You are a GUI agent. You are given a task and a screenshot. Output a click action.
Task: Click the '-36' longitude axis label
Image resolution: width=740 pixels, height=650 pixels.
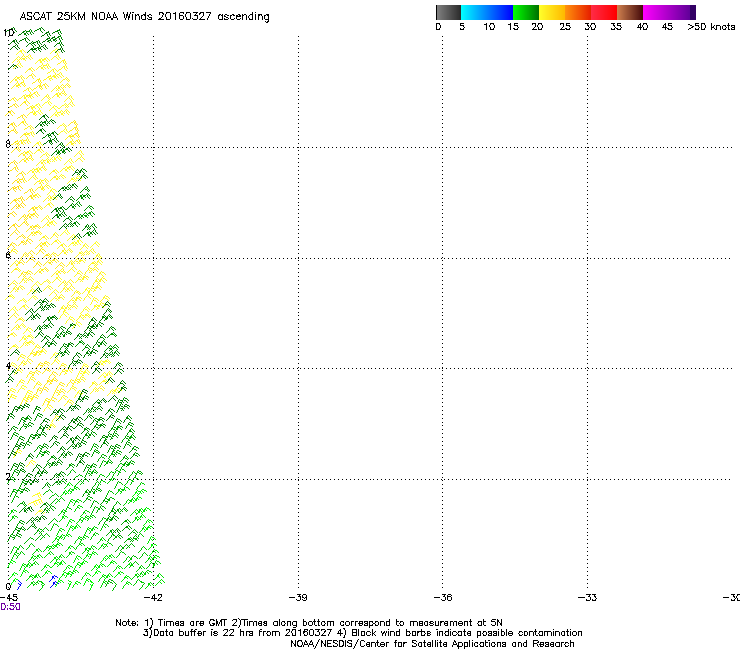click(x=443, y=598)
